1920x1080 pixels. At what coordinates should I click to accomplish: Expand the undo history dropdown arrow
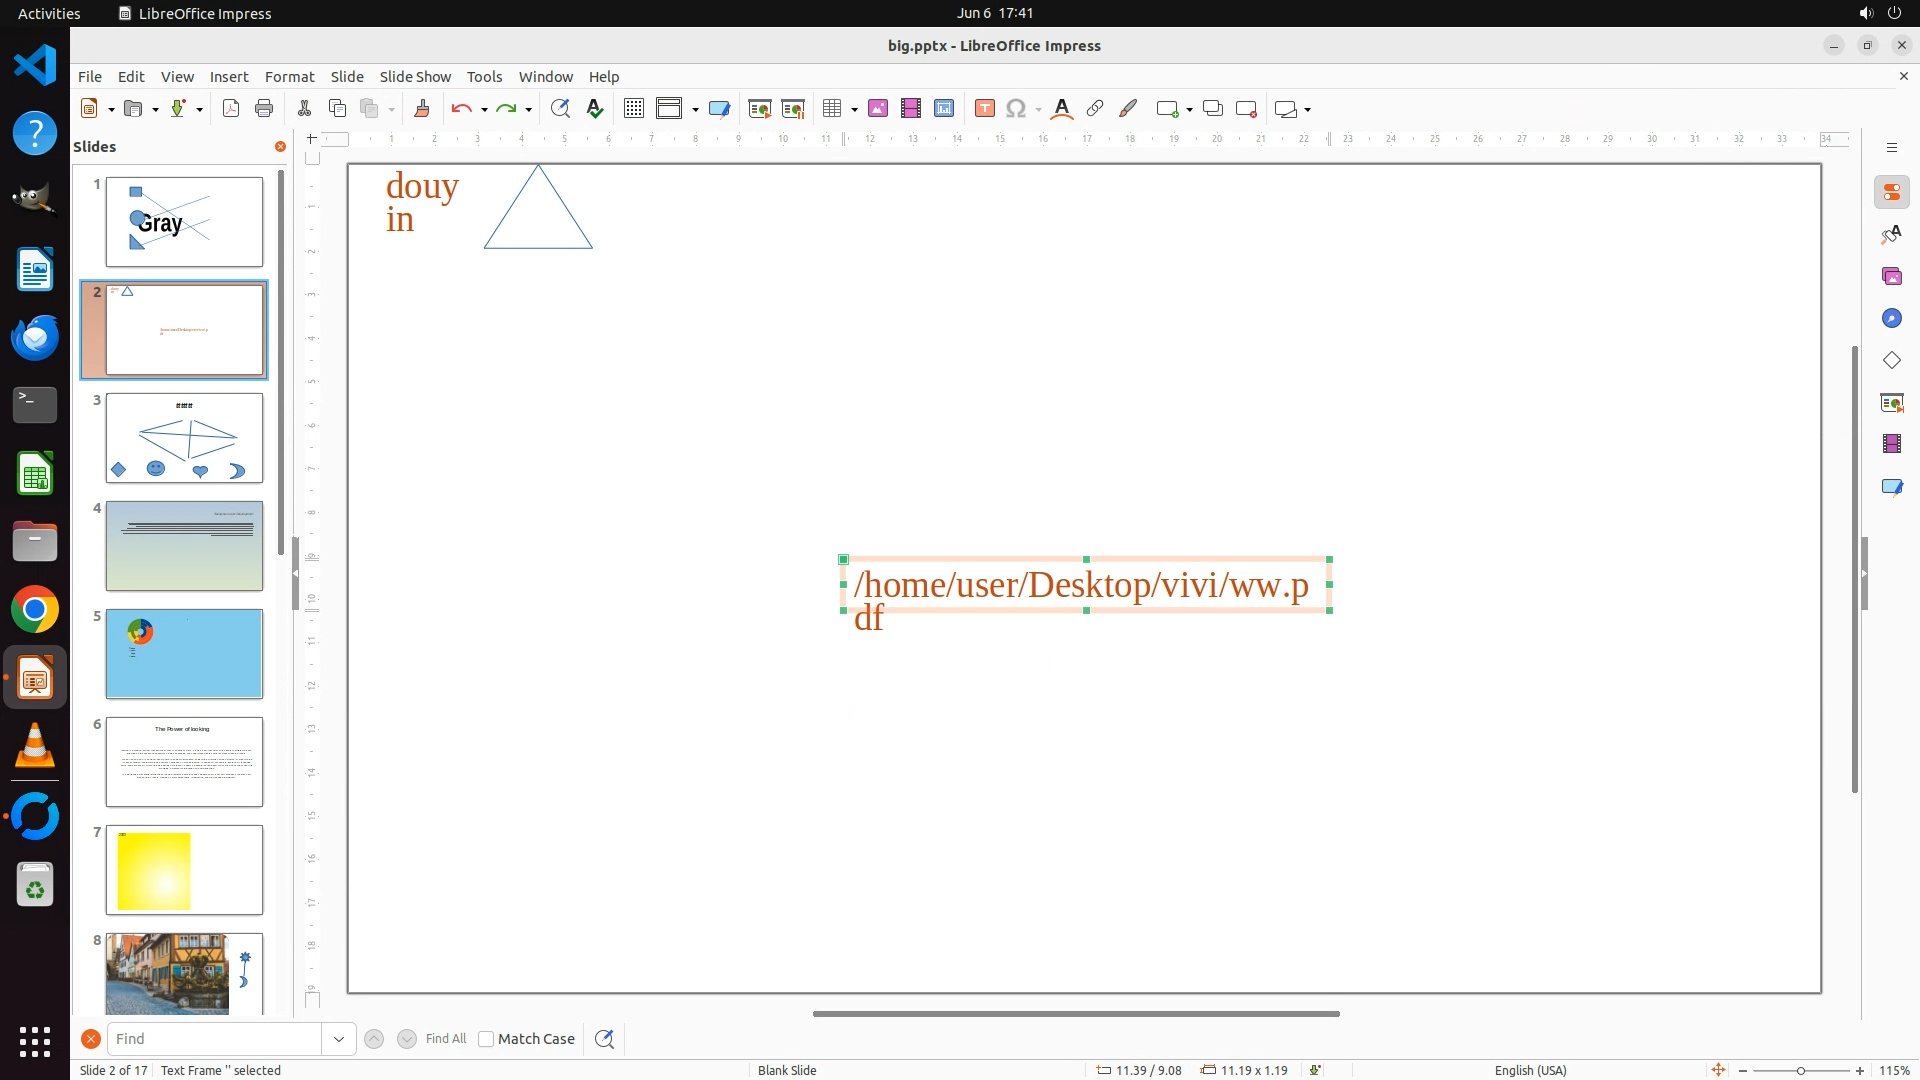click(484, 110)
